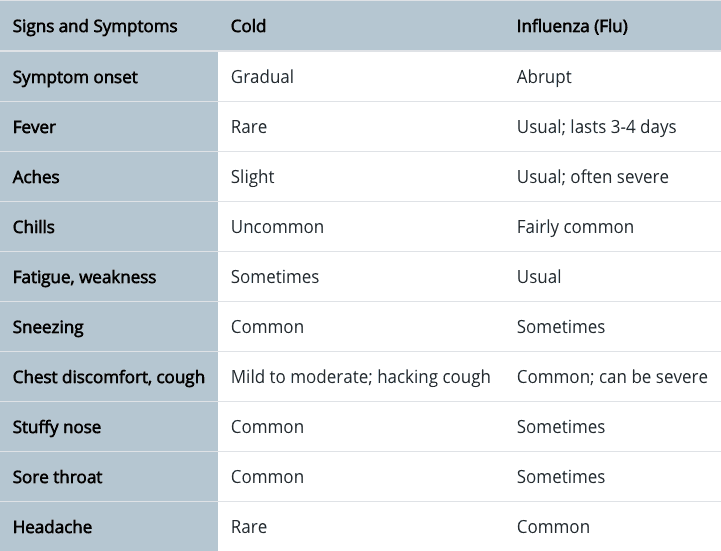
Task: Click the "Usual; often severe" cell
Action: coord(592,177)
